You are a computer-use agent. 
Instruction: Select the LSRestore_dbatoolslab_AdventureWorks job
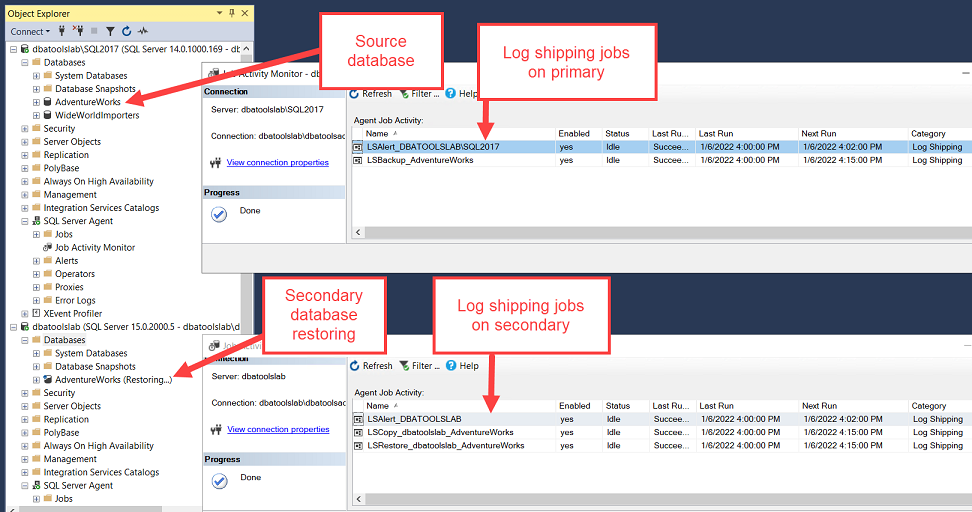pyautogui.click(x=661, y=445)
